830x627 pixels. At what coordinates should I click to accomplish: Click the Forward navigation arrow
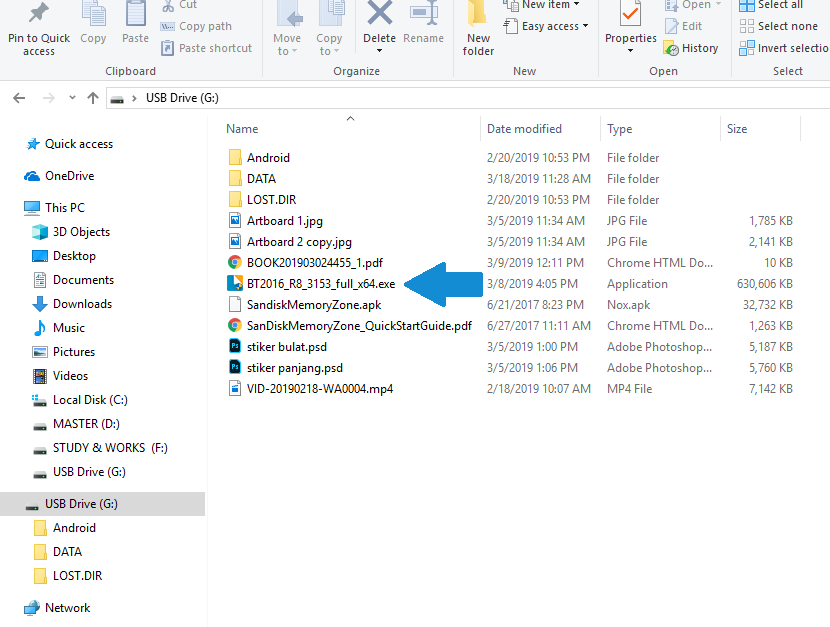[49, 98]
